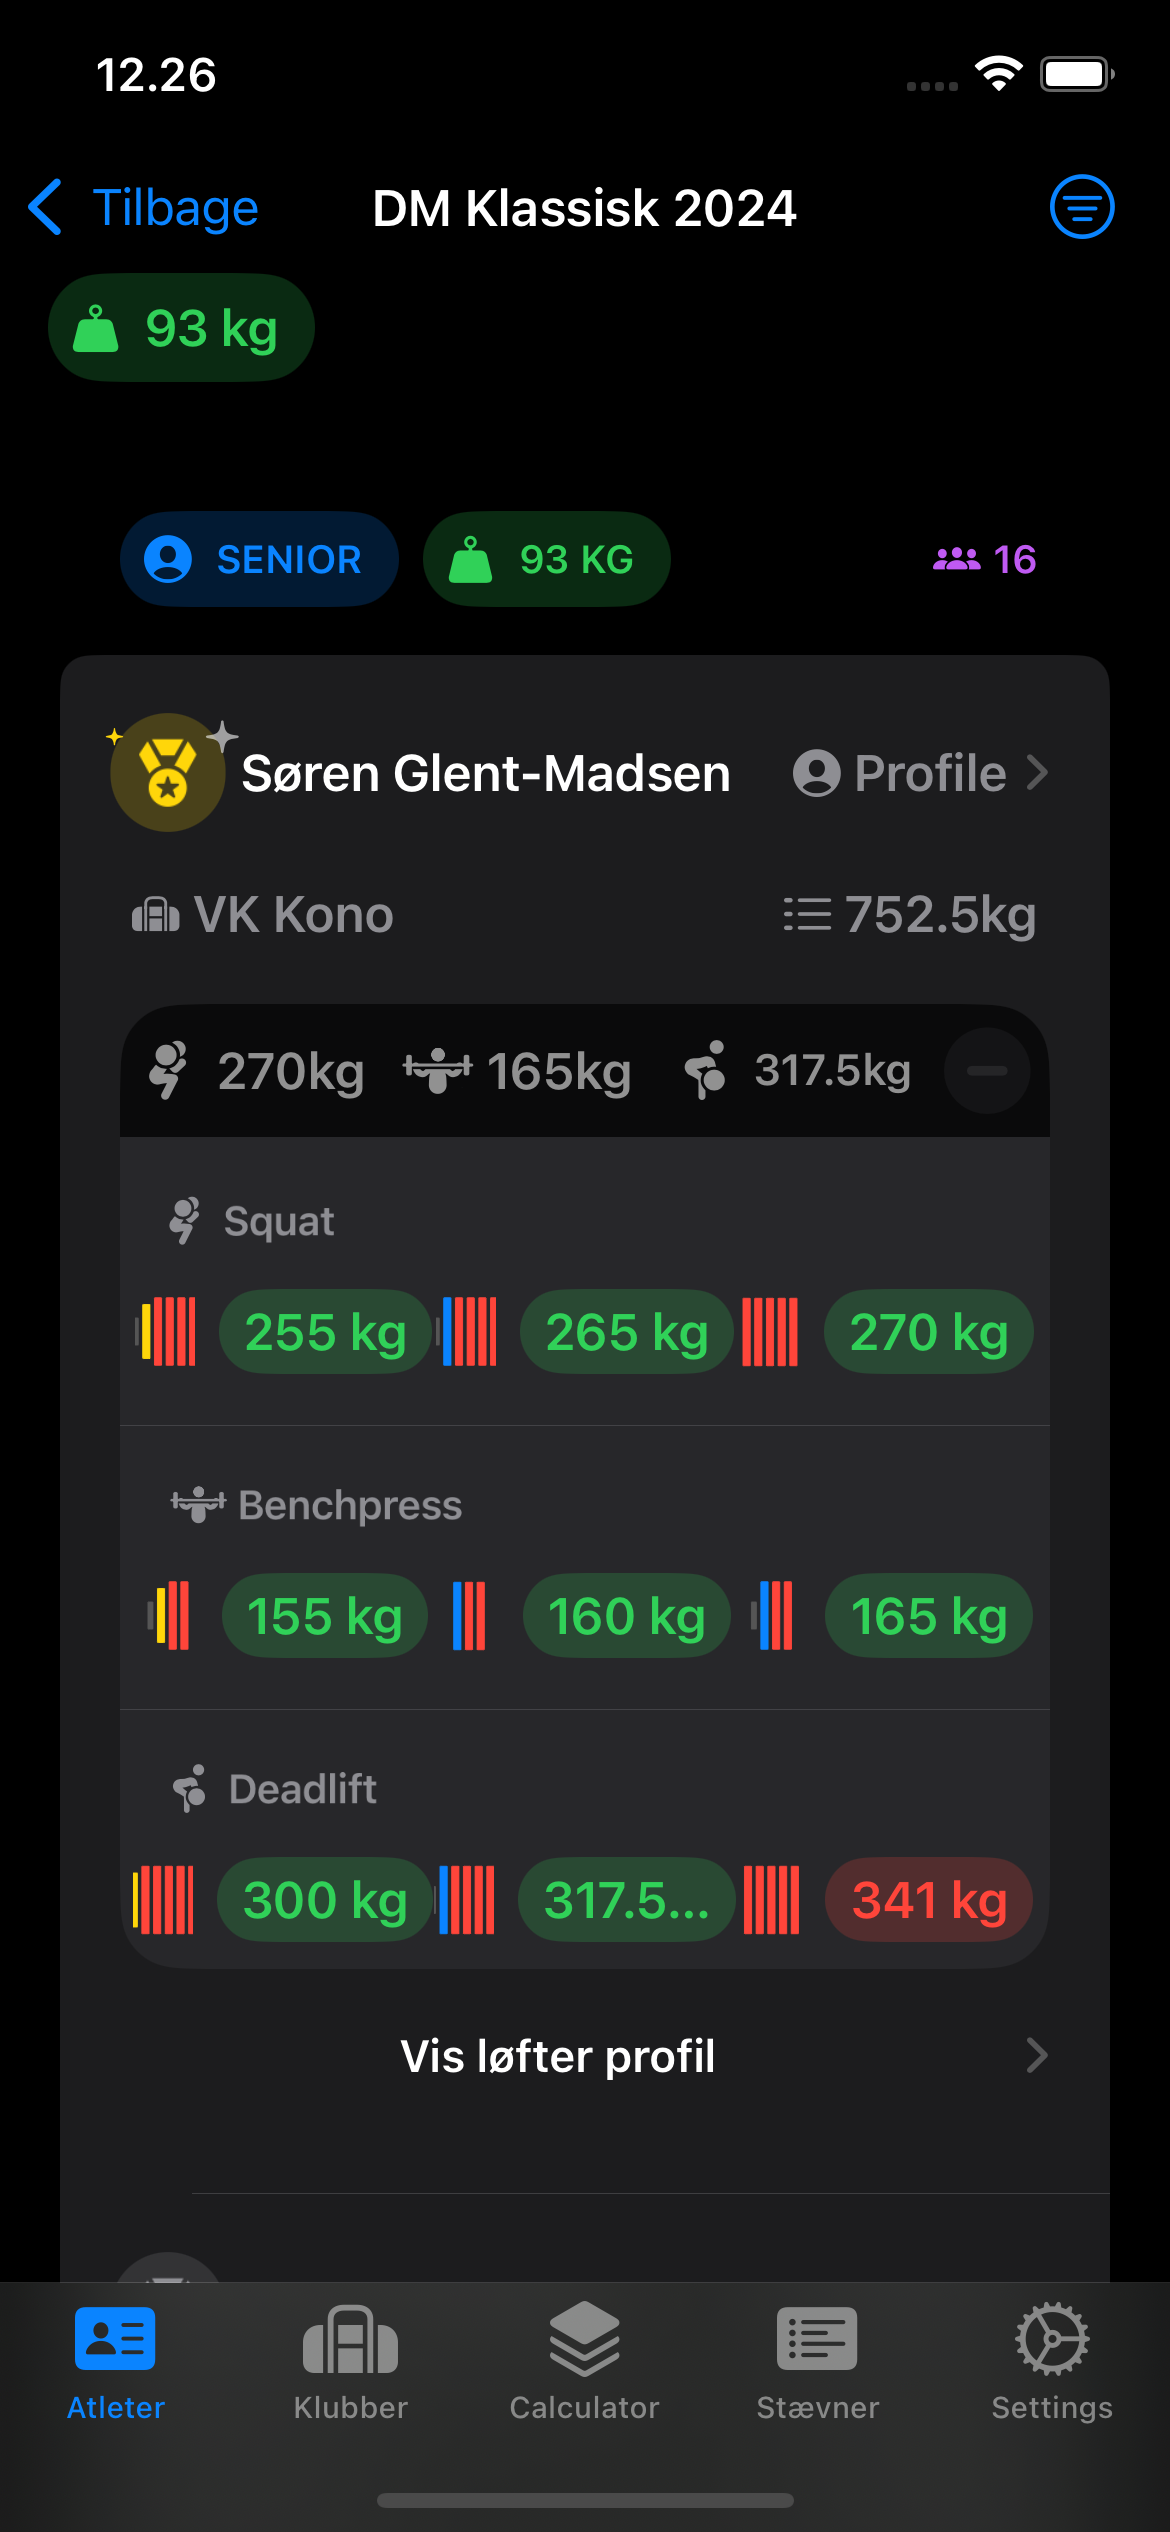Toggle the 93 KG weight class chip
1170x2532 pixels.
tap(546, 559)
